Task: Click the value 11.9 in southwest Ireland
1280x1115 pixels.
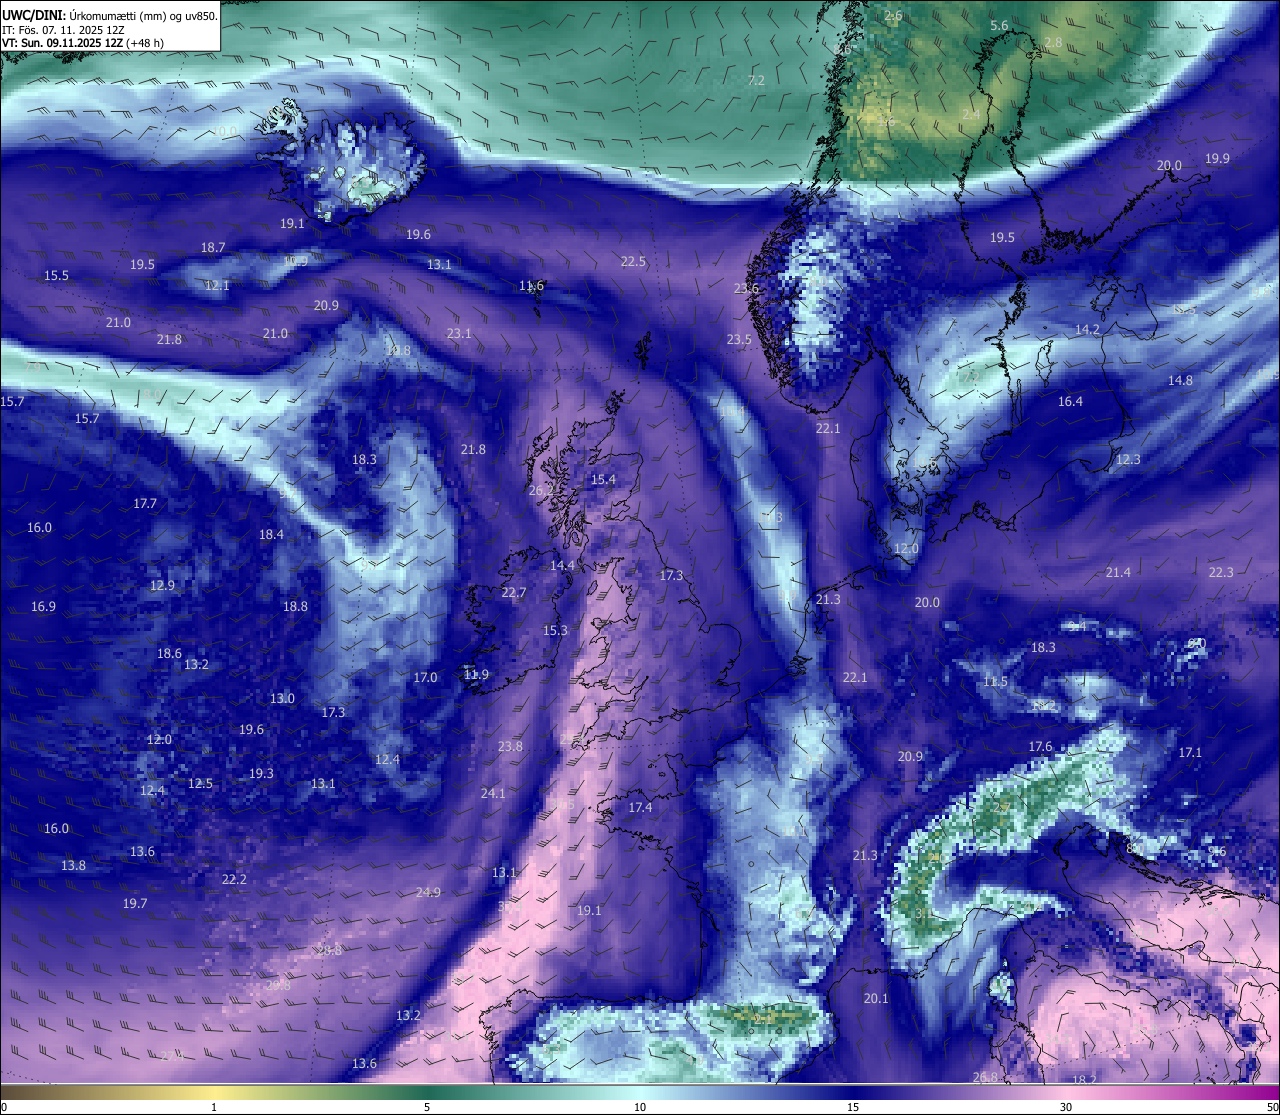Action: click(x=476, y=674)
